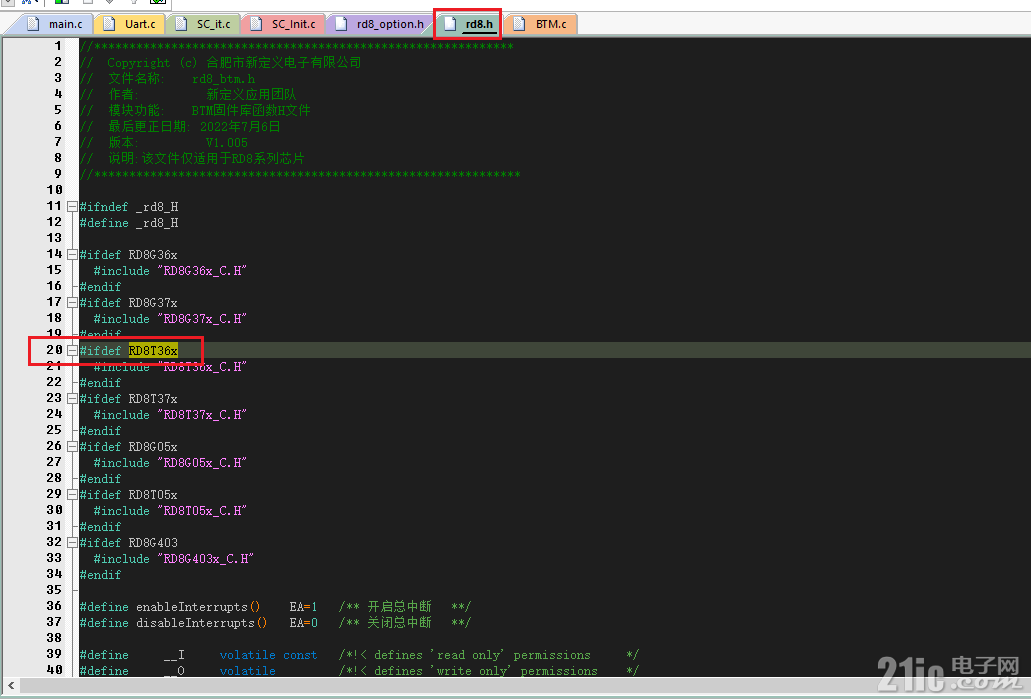Collapse the #ifdef RD8T37x fold at line 23
Image resolution: width=1031 pixels, height=699 pixels.
(x=72, y=398)
